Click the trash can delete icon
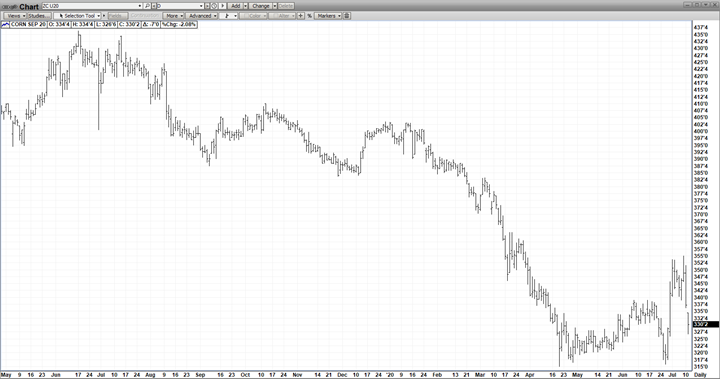 coord(347,16)
